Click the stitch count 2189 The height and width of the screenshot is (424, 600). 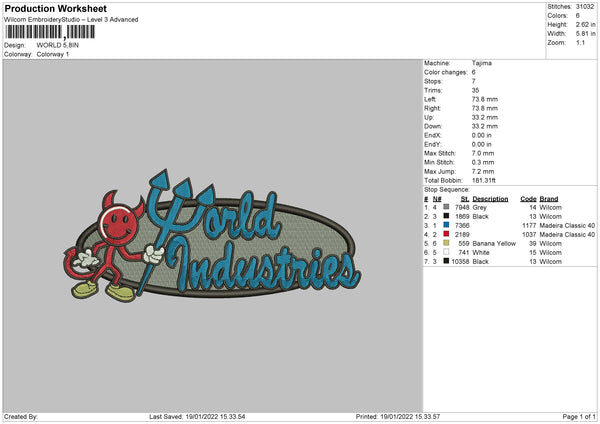[462, 235]
